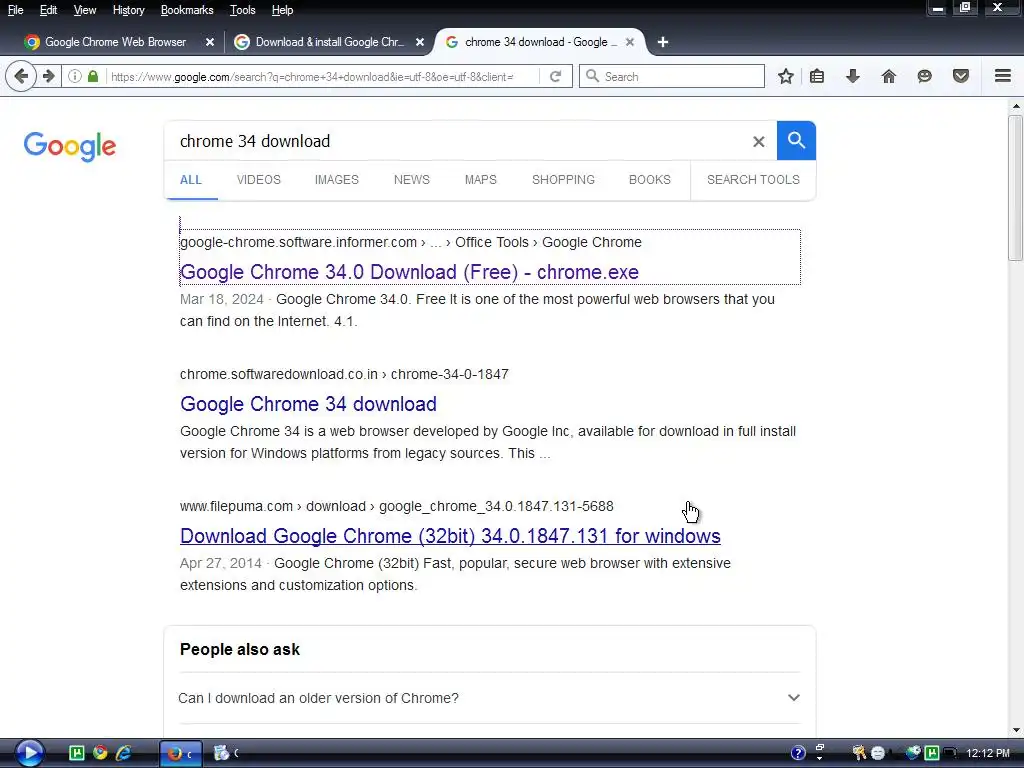Click the globe tray icon beside green H
Image resolution: width=1024 pixels, height=768 pixels.
coord(912,753)
